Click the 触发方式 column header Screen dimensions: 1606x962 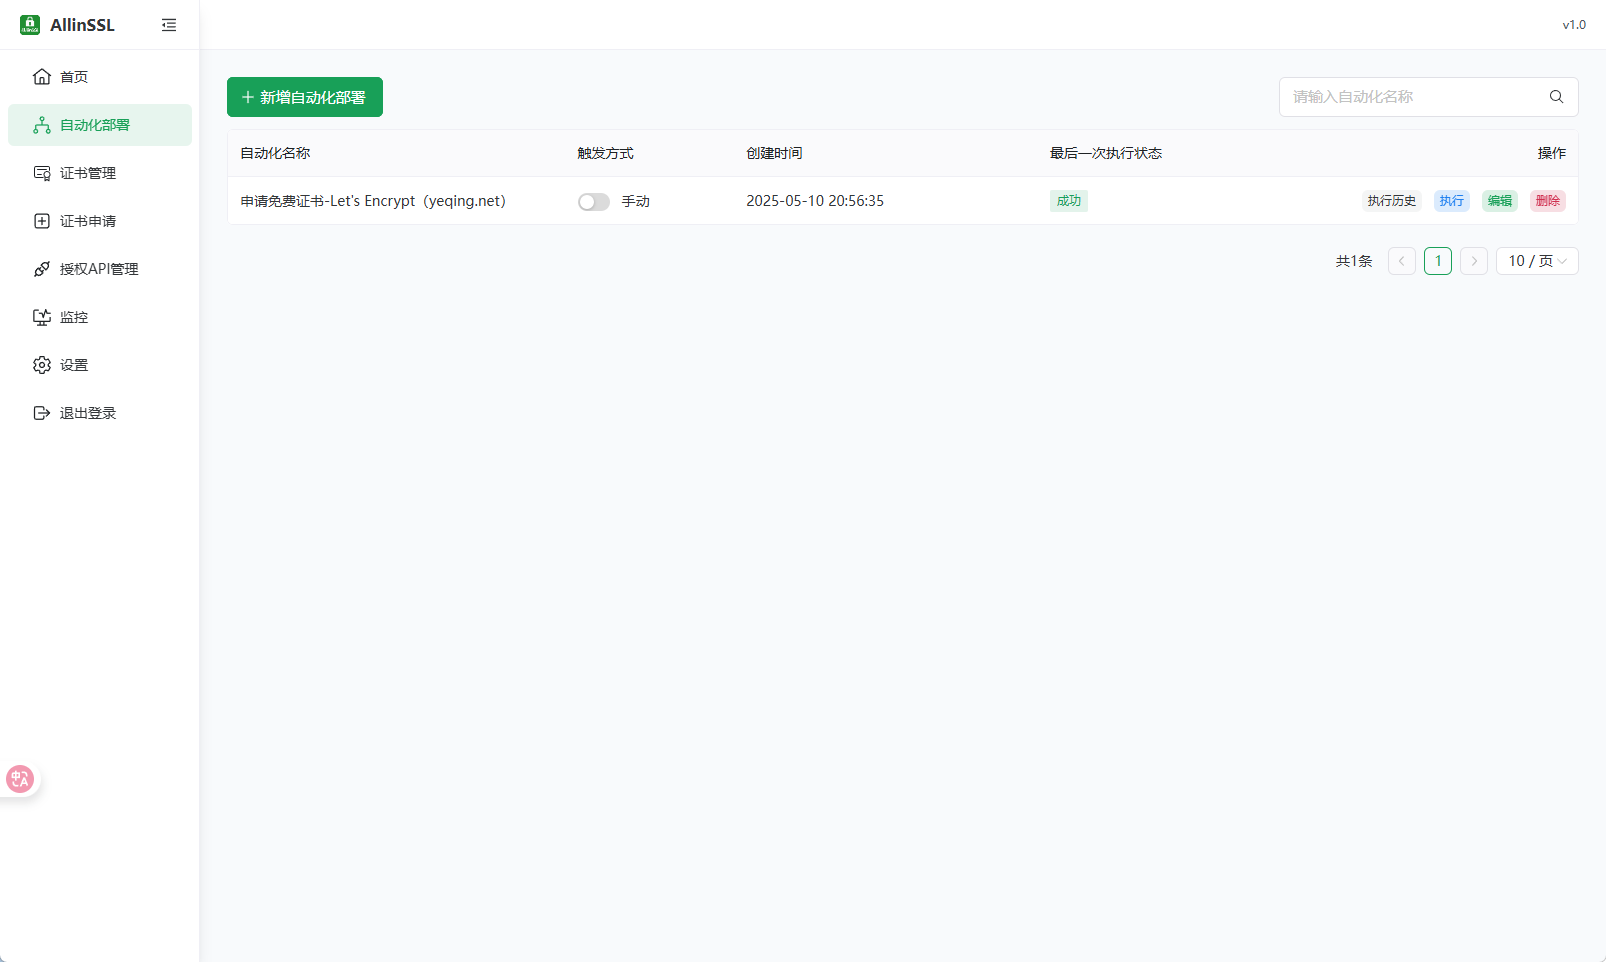605,153
